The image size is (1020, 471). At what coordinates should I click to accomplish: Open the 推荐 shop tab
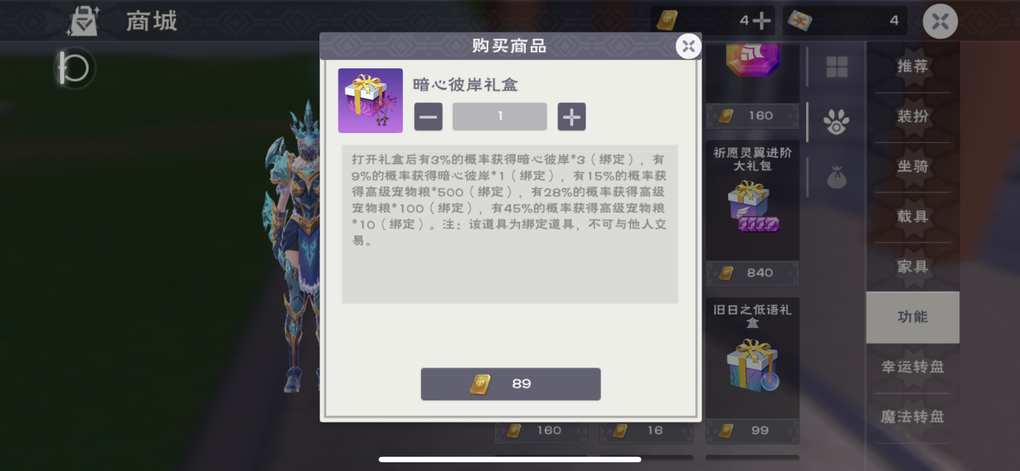click(x=912, y=66)
